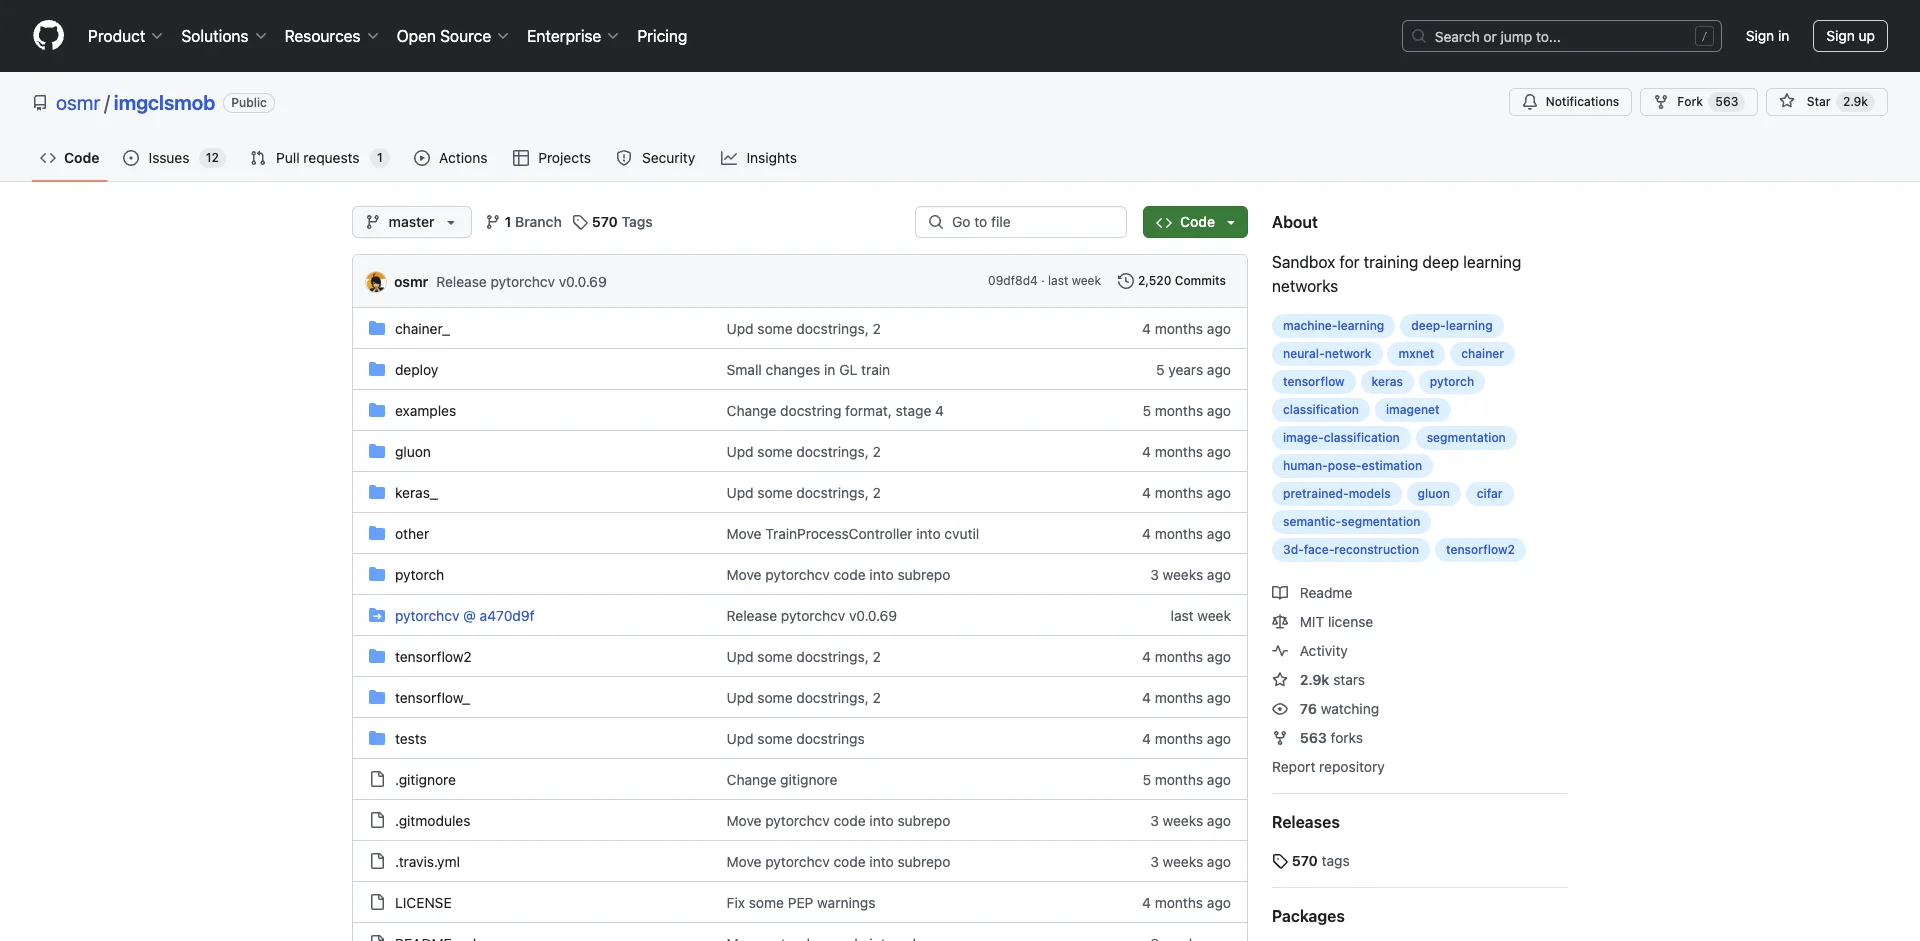This screenshot has height=941, width=1920.
Task: View the 563 forks link
Action: (x=1317, y=738)
